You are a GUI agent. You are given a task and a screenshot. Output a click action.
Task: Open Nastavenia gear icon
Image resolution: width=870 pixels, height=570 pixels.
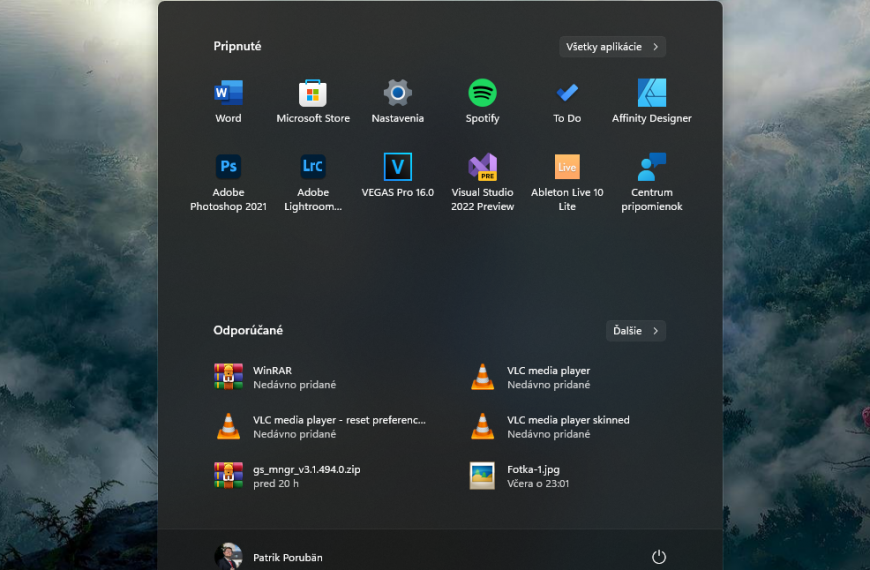[397, 93]
